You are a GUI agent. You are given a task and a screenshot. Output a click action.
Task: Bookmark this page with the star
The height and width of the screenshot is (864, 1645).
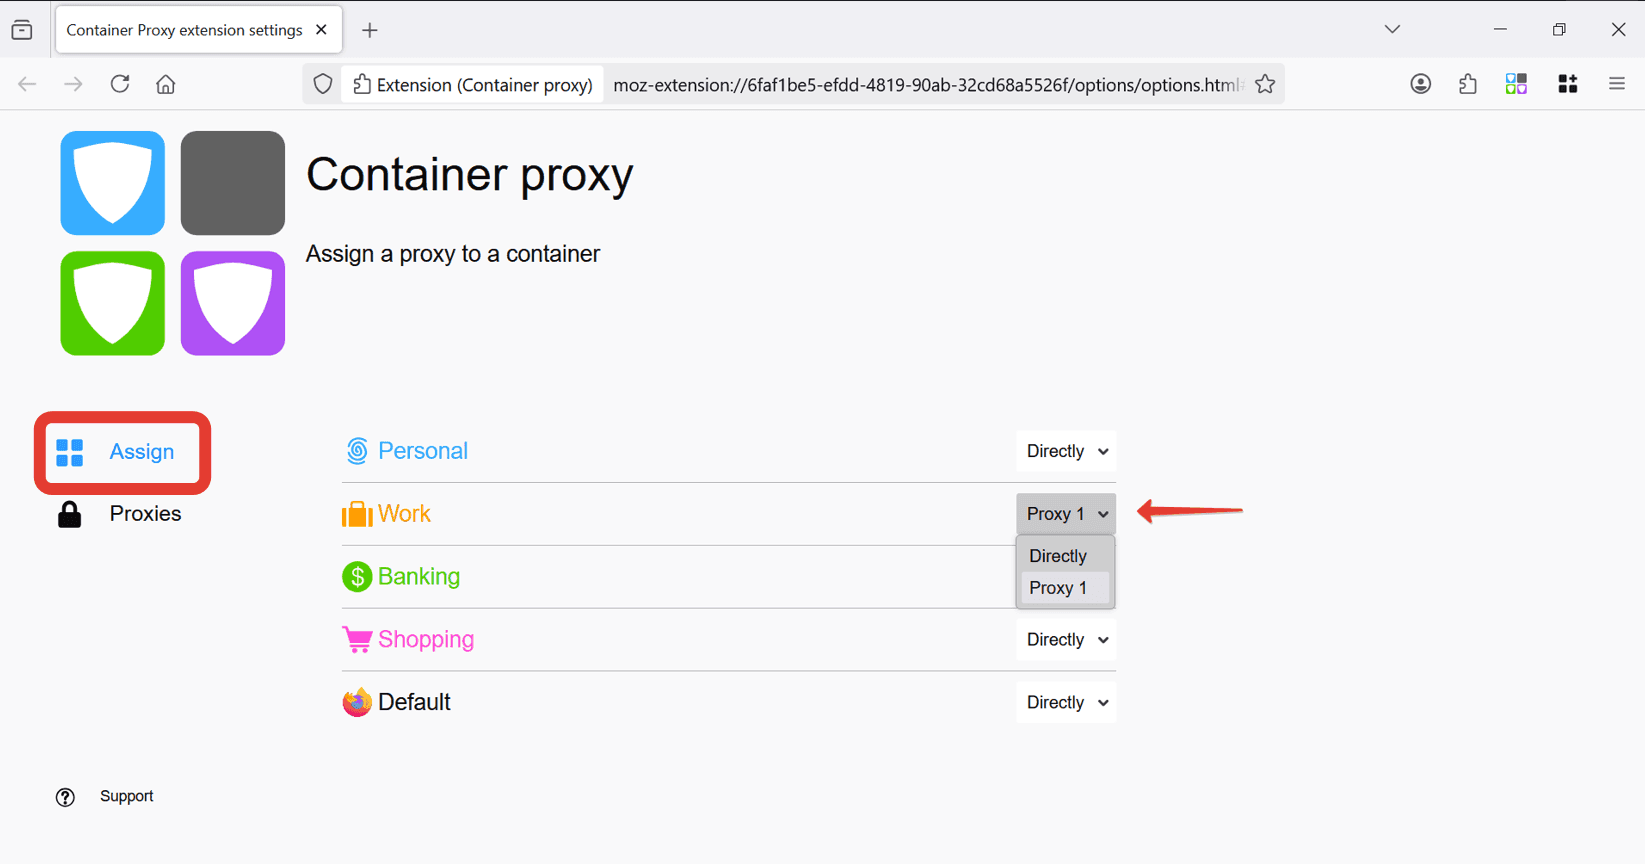1265,84
